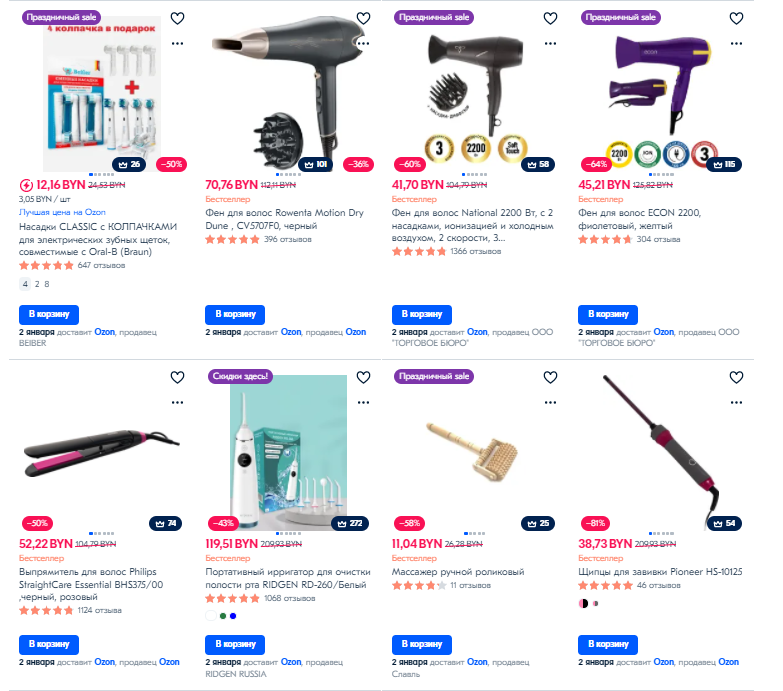Add Rowenta Motion Dry hair dryer to favorites

pyautogui.click(x=364, y=18)
